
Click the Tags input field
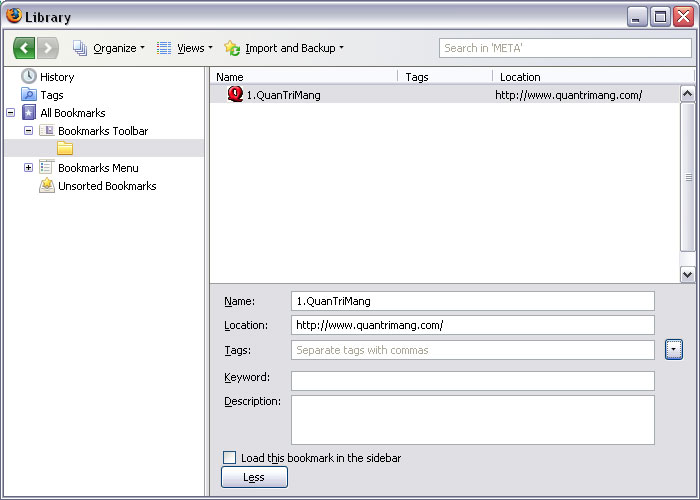473,350
